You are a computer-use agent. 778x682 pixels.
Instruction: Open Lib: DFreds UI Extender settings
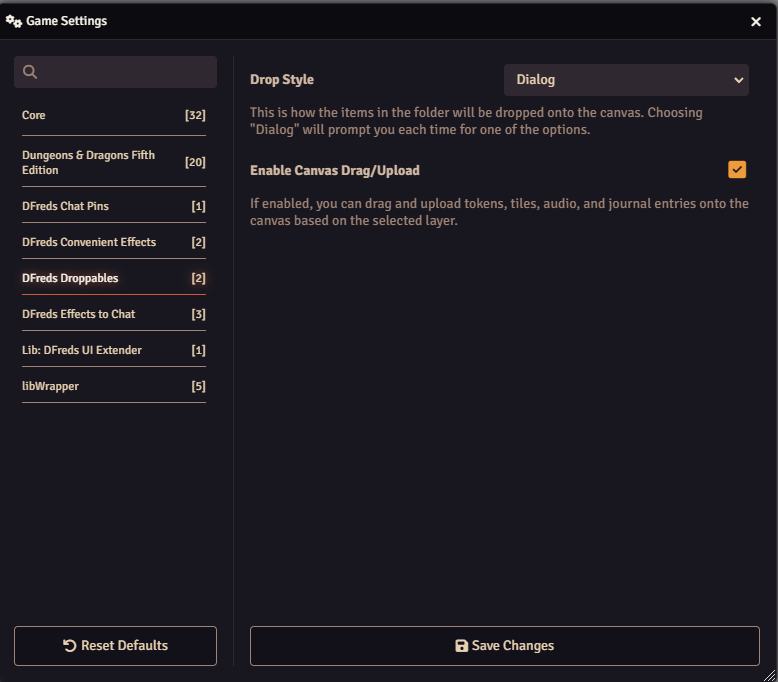113,350
